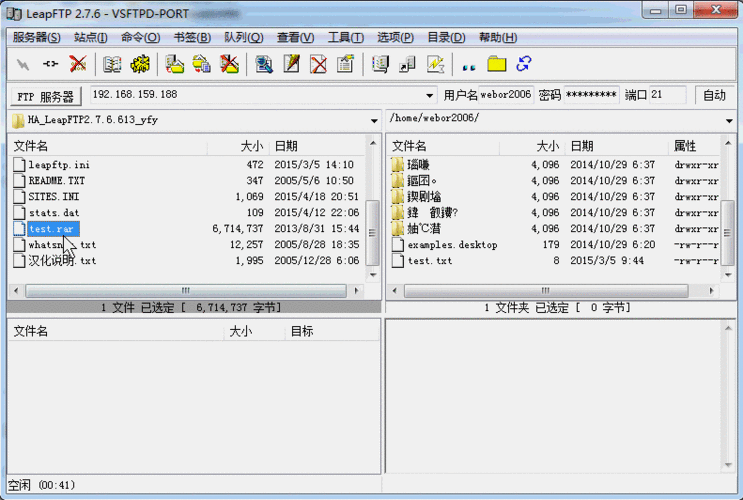
Task: Select local file SITES.INI
Action: click(x=54, y=197)
